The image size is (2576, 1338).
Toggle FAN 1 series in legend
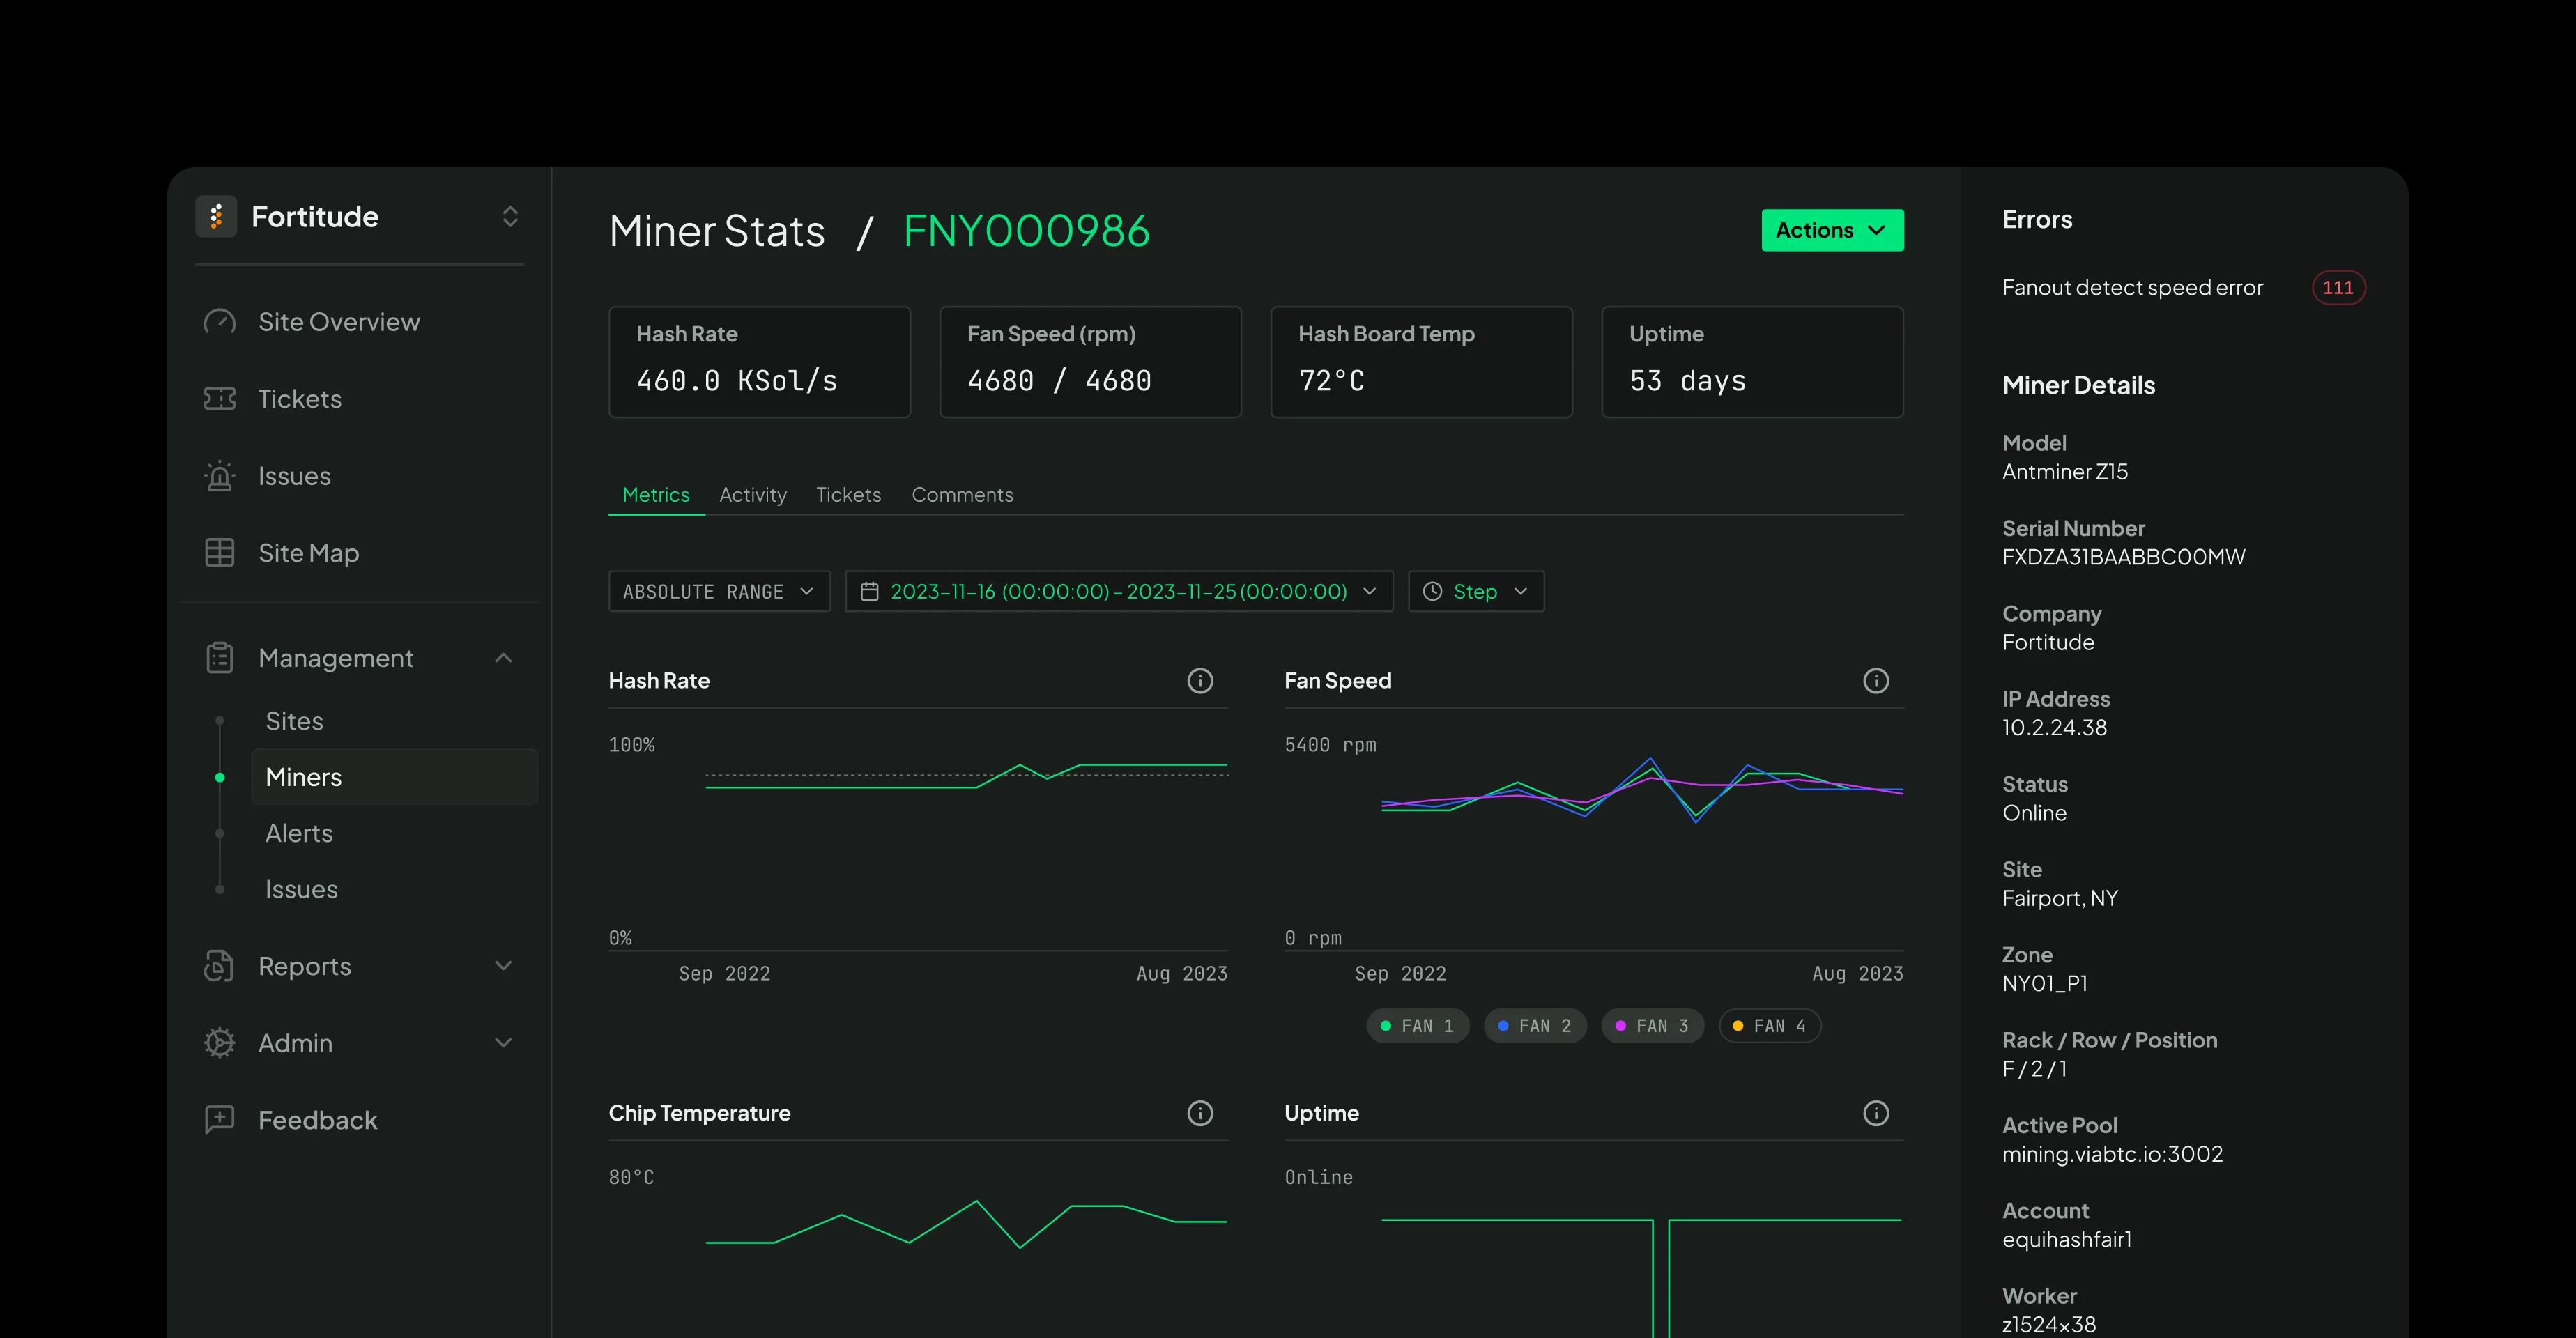[x=1417, y=1026]
